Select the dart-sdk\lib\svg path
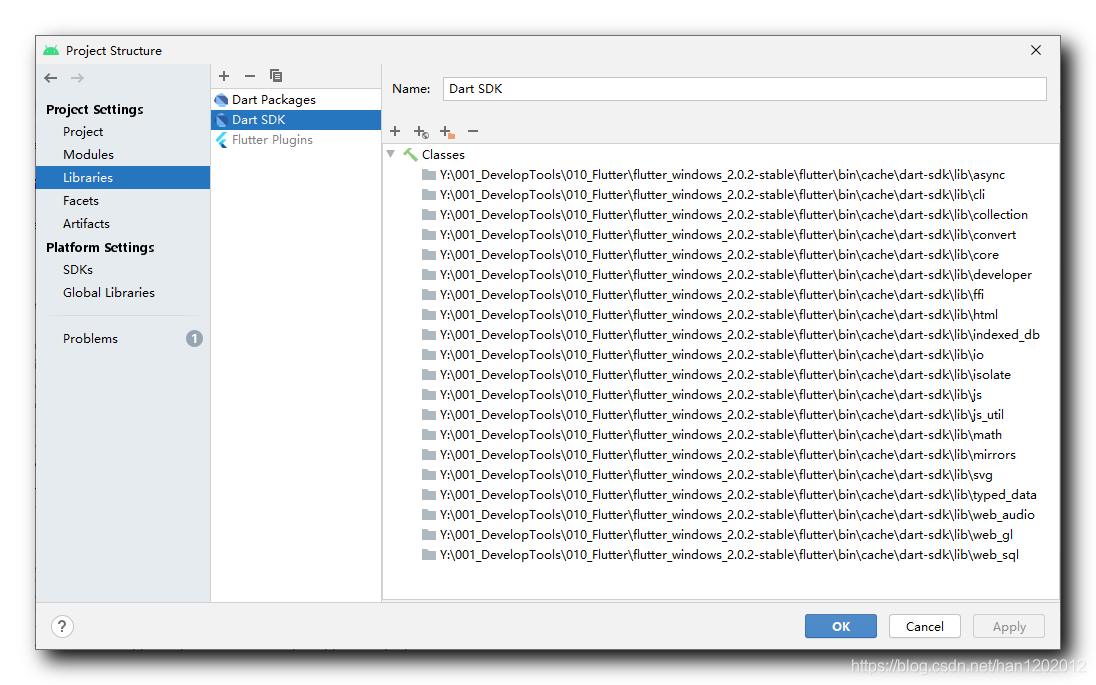The width and height of the screenshot is (1096, 685). tap(716, 475)
